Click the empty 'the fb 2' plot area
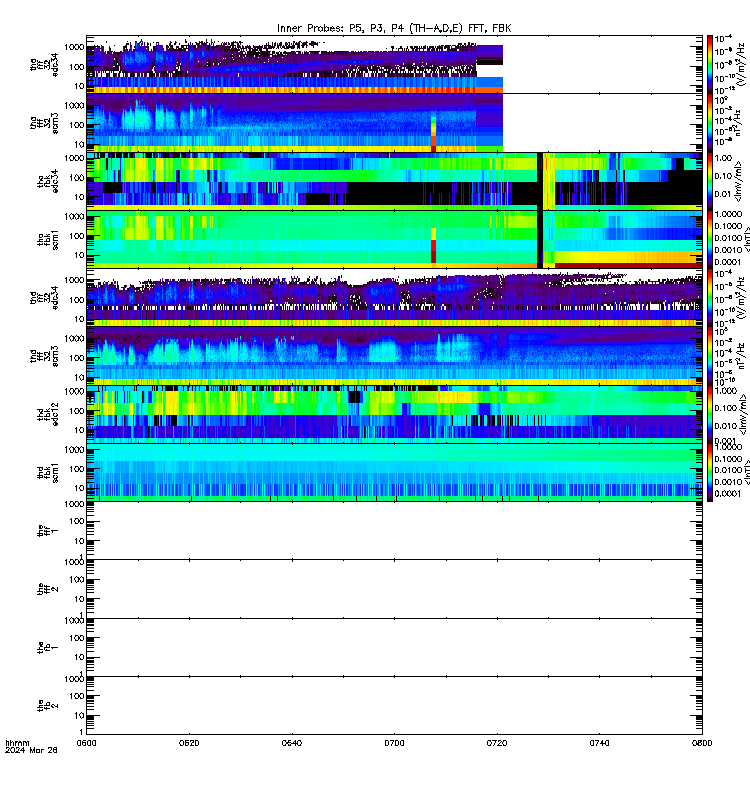750x800 pixels. click(x=394, y=706)
